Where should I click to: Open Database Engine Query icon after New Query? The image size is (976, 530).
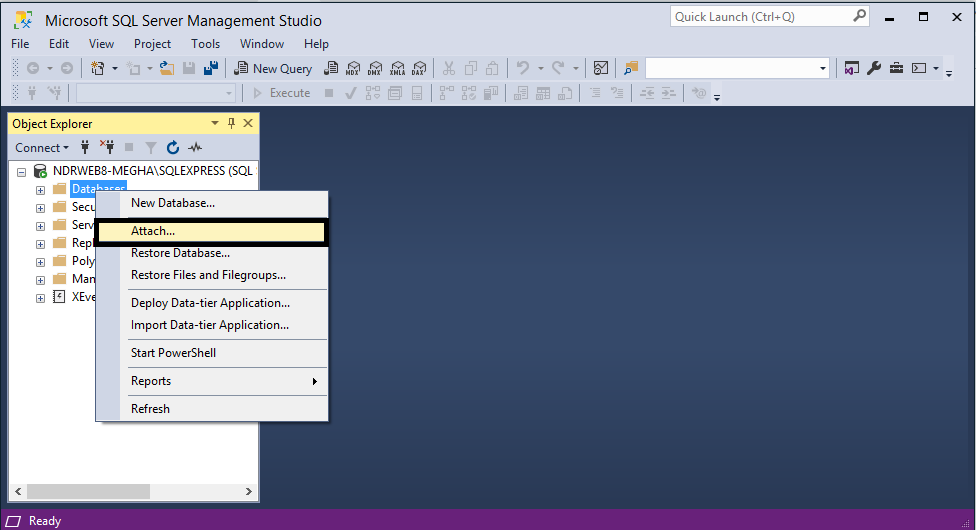tap(331, 69)
